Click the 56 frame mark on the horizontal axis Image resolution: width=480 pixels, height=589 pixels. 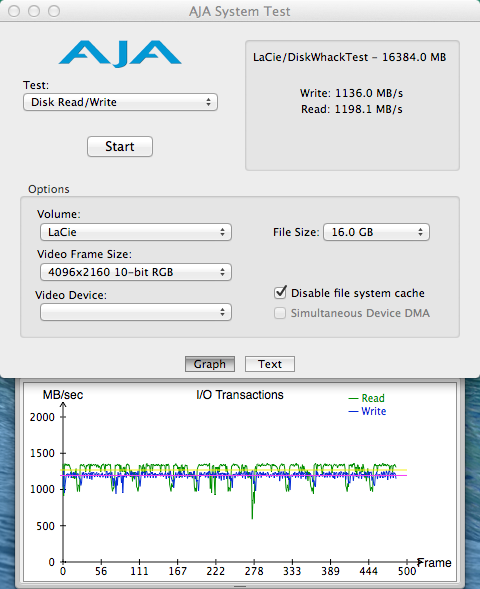tap(101, 571)
